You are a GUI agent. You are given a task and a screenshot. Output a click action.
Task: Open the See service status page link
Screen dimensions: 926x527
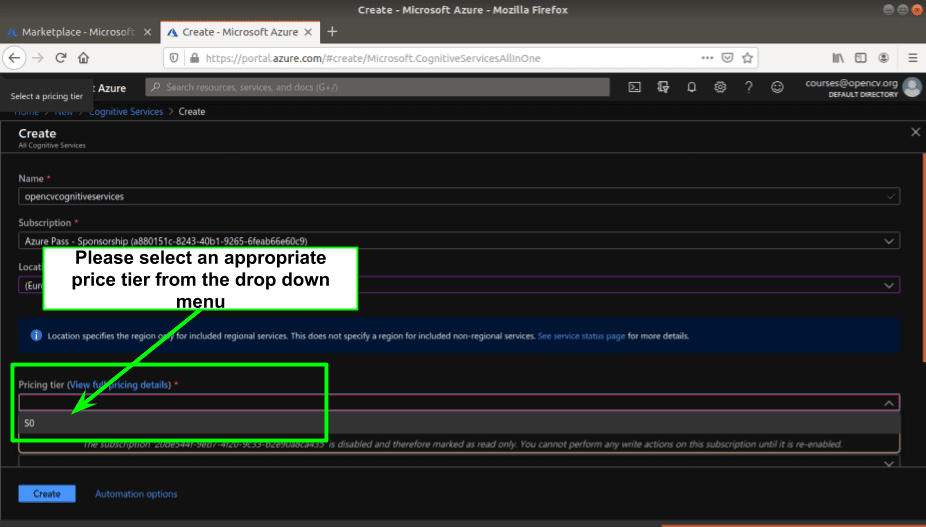(x=581, y=336)
